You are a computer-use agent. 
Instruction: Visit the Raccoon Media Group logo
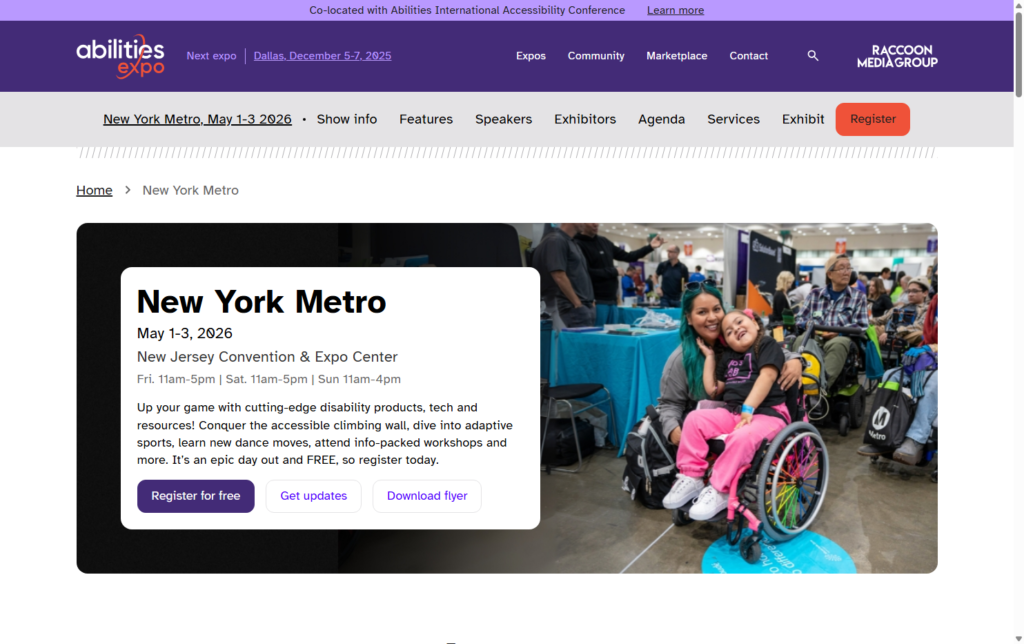click(897, 56)
